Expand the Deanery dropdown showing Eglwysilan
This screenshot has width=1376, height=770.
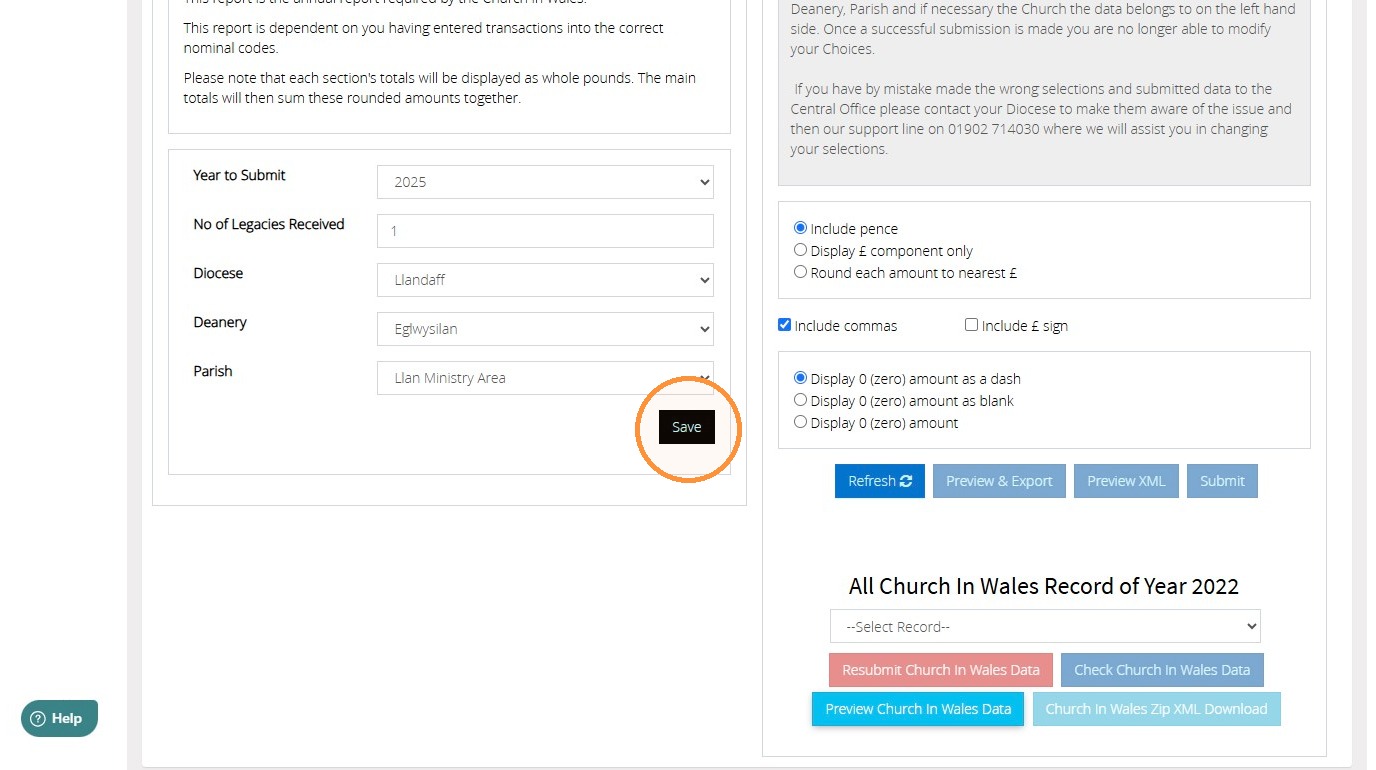coord(545,329)
